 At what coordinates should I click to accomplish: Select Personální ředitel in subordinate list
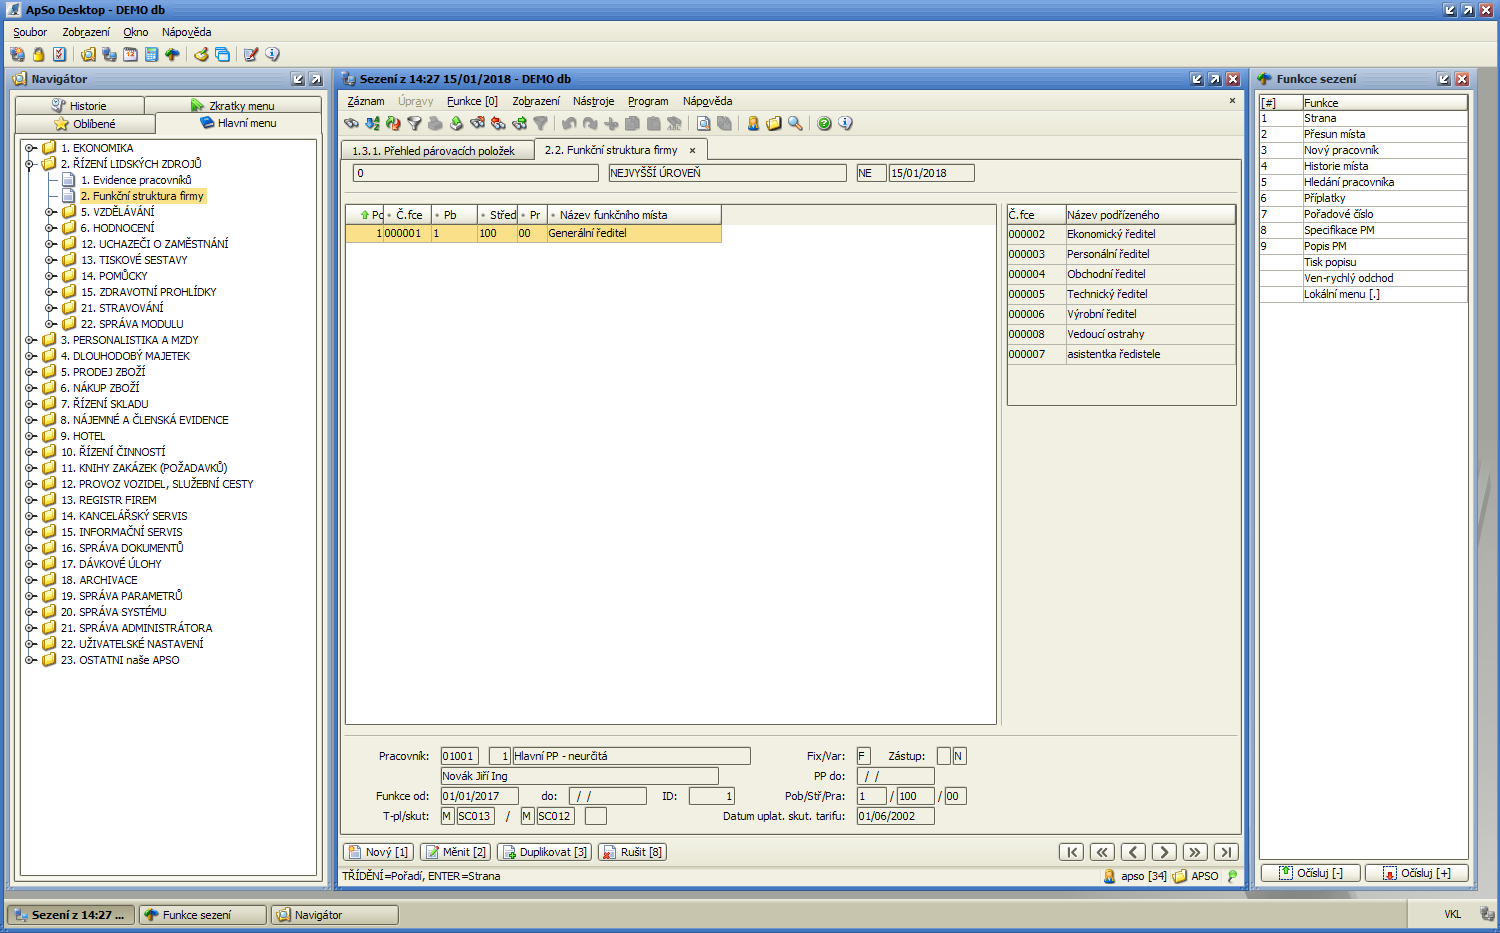click(x=1121, y=254)
